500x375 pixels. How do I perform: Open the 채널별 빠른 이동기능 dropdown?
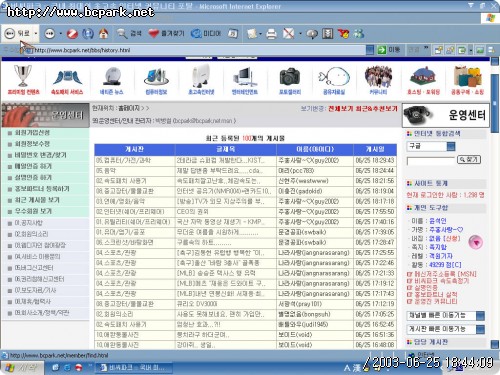(446, 315)
